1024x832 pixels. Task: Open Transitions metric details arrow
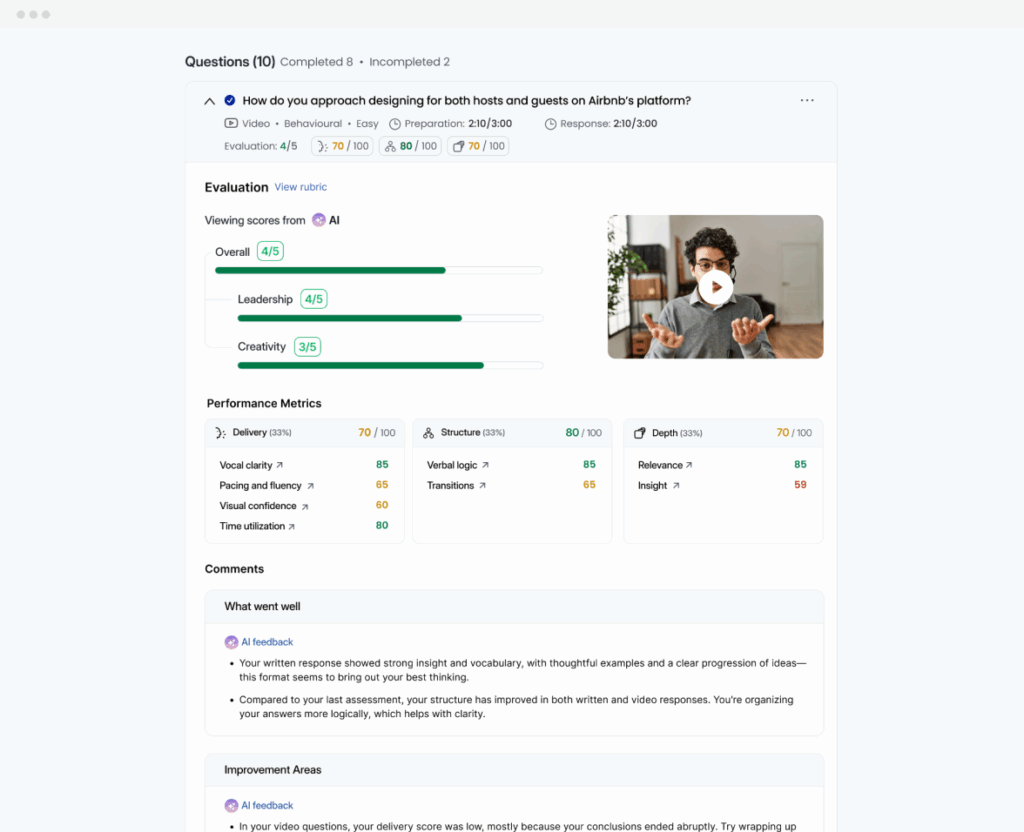[483, 486]
